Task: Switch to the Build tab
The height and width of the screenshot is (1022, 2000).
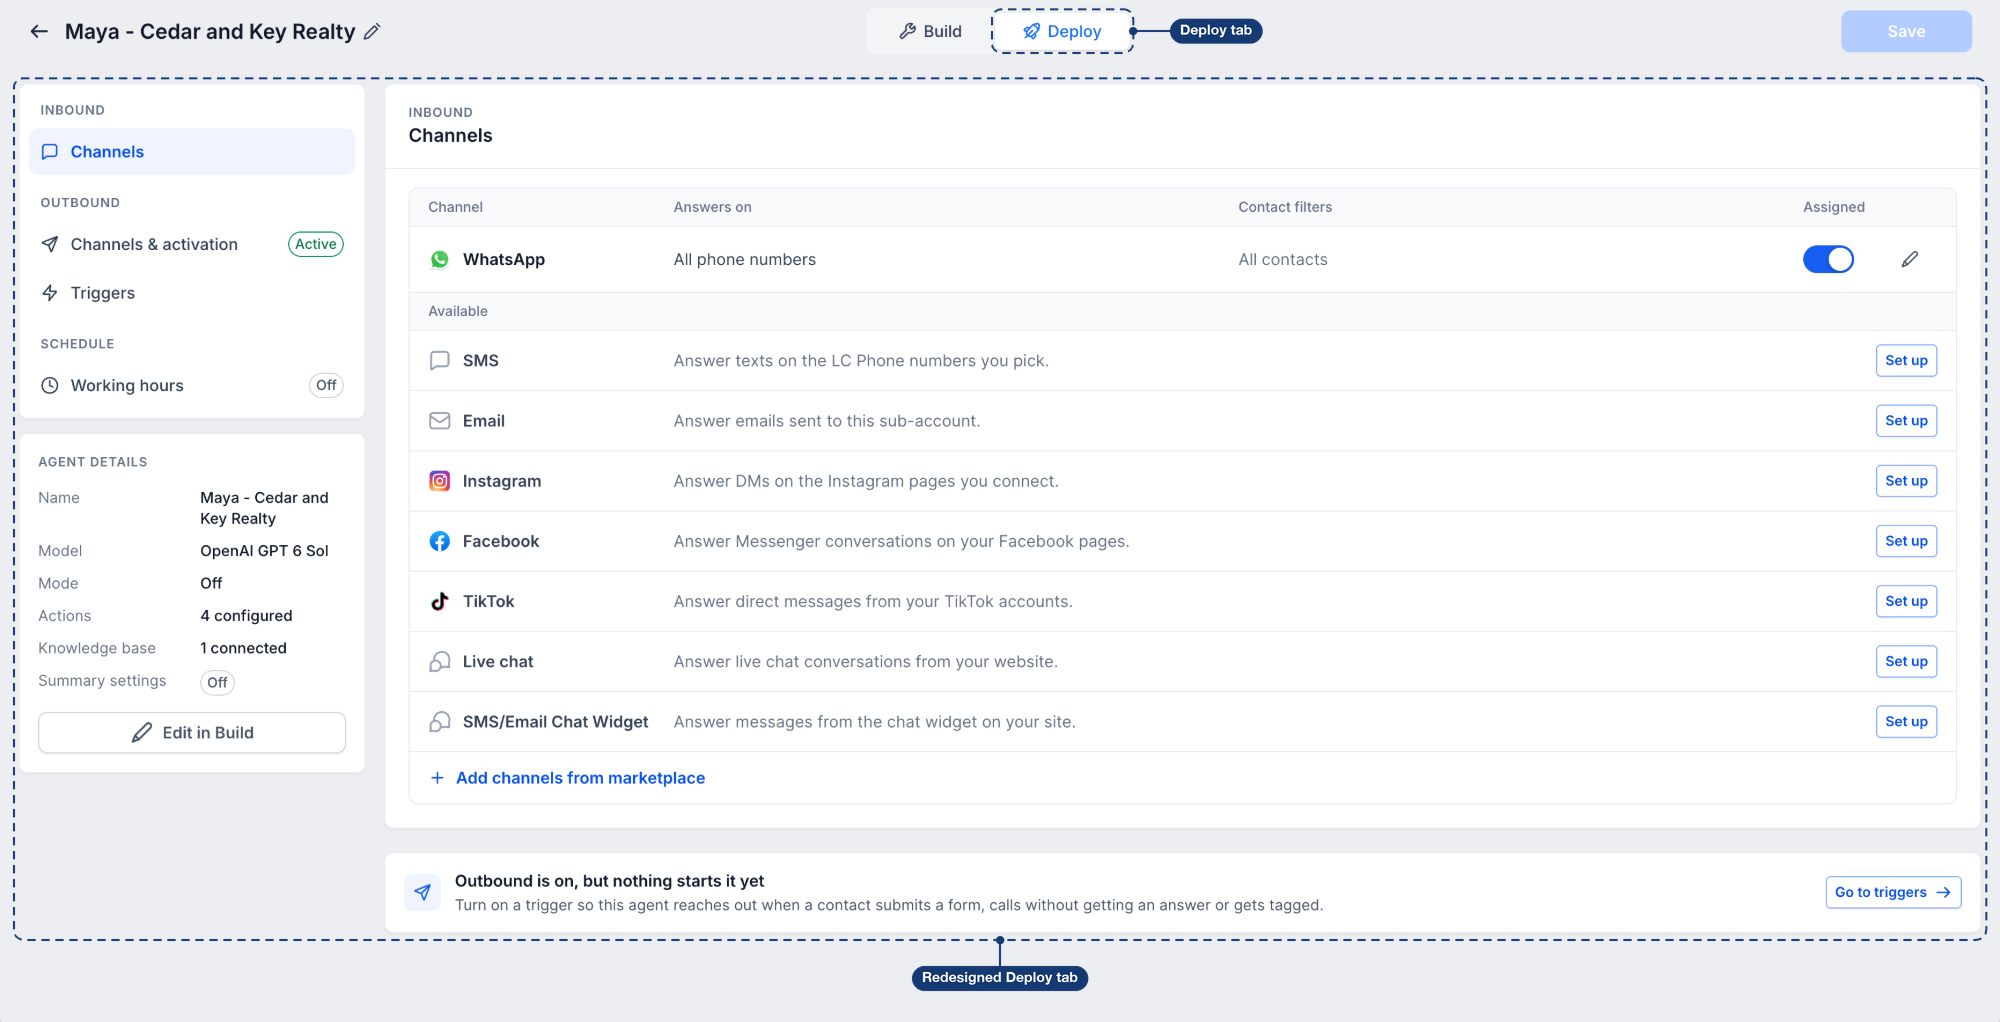Action: tap(930, 31)
